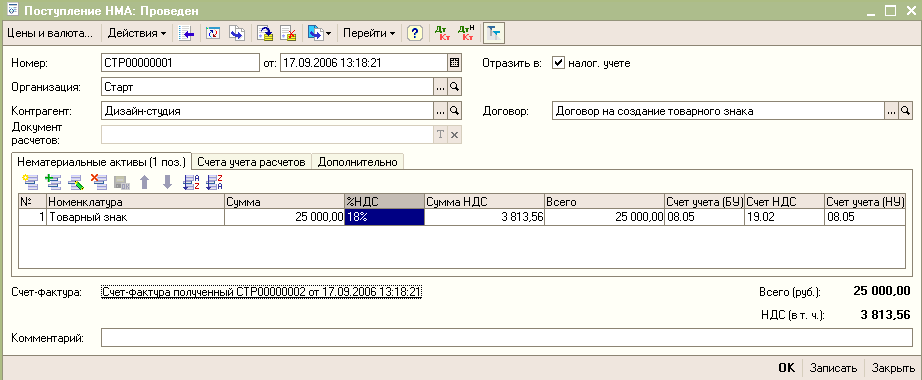Click the empty Комментарий field
The width and height of the screenshot is (922, 380).
point(506,338)
